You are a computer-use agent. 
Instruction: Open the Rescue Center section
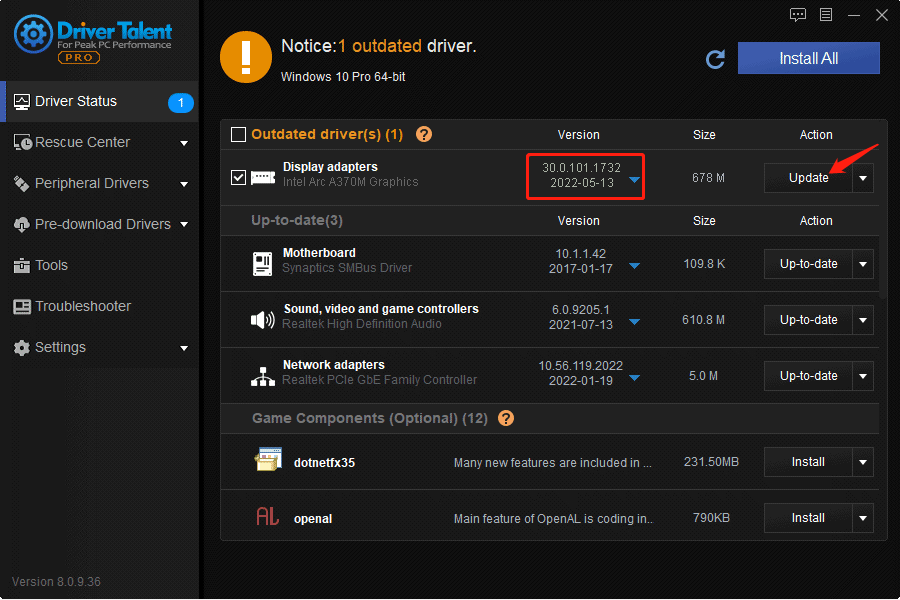coord(99,142)
